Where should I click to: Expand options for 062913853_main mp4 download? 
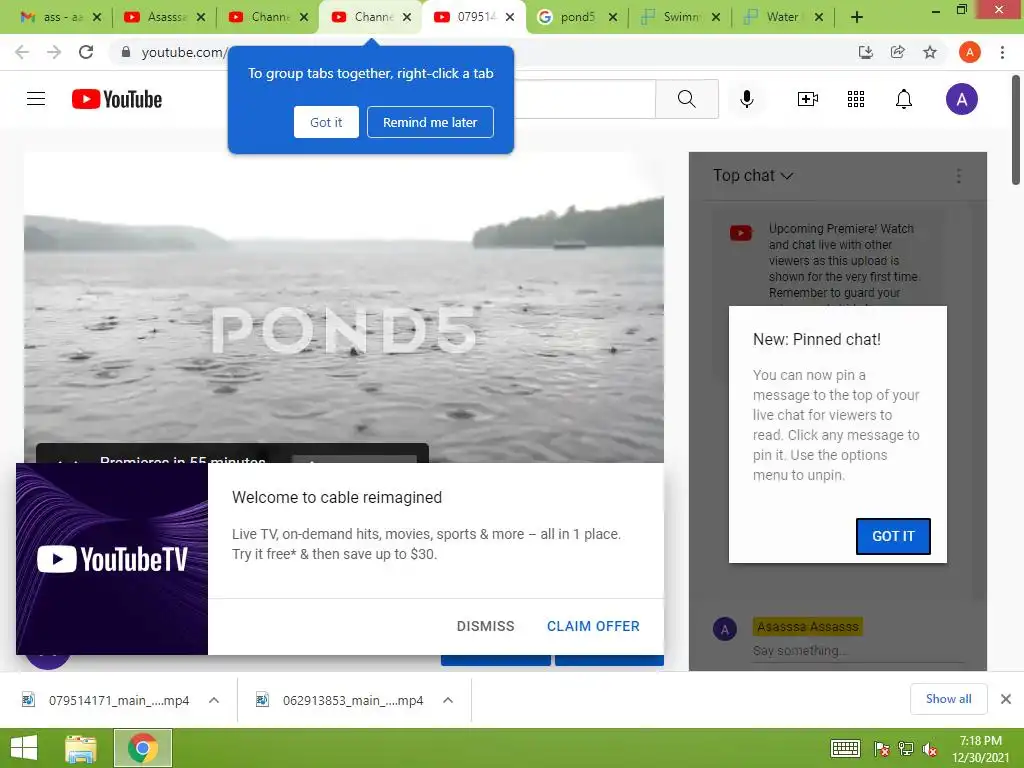point(448,700)
